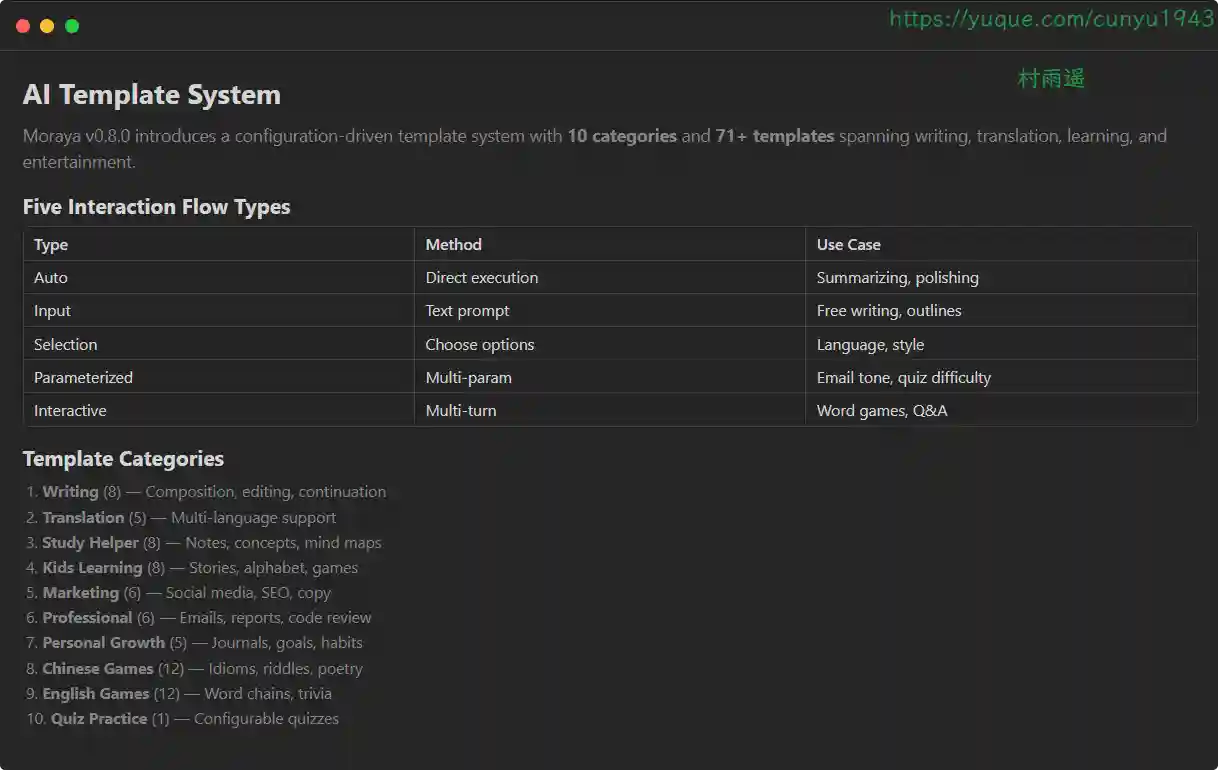The image size is (1218, 770).
Task: Select the bold '71+ templates' text
Action: 774,136
